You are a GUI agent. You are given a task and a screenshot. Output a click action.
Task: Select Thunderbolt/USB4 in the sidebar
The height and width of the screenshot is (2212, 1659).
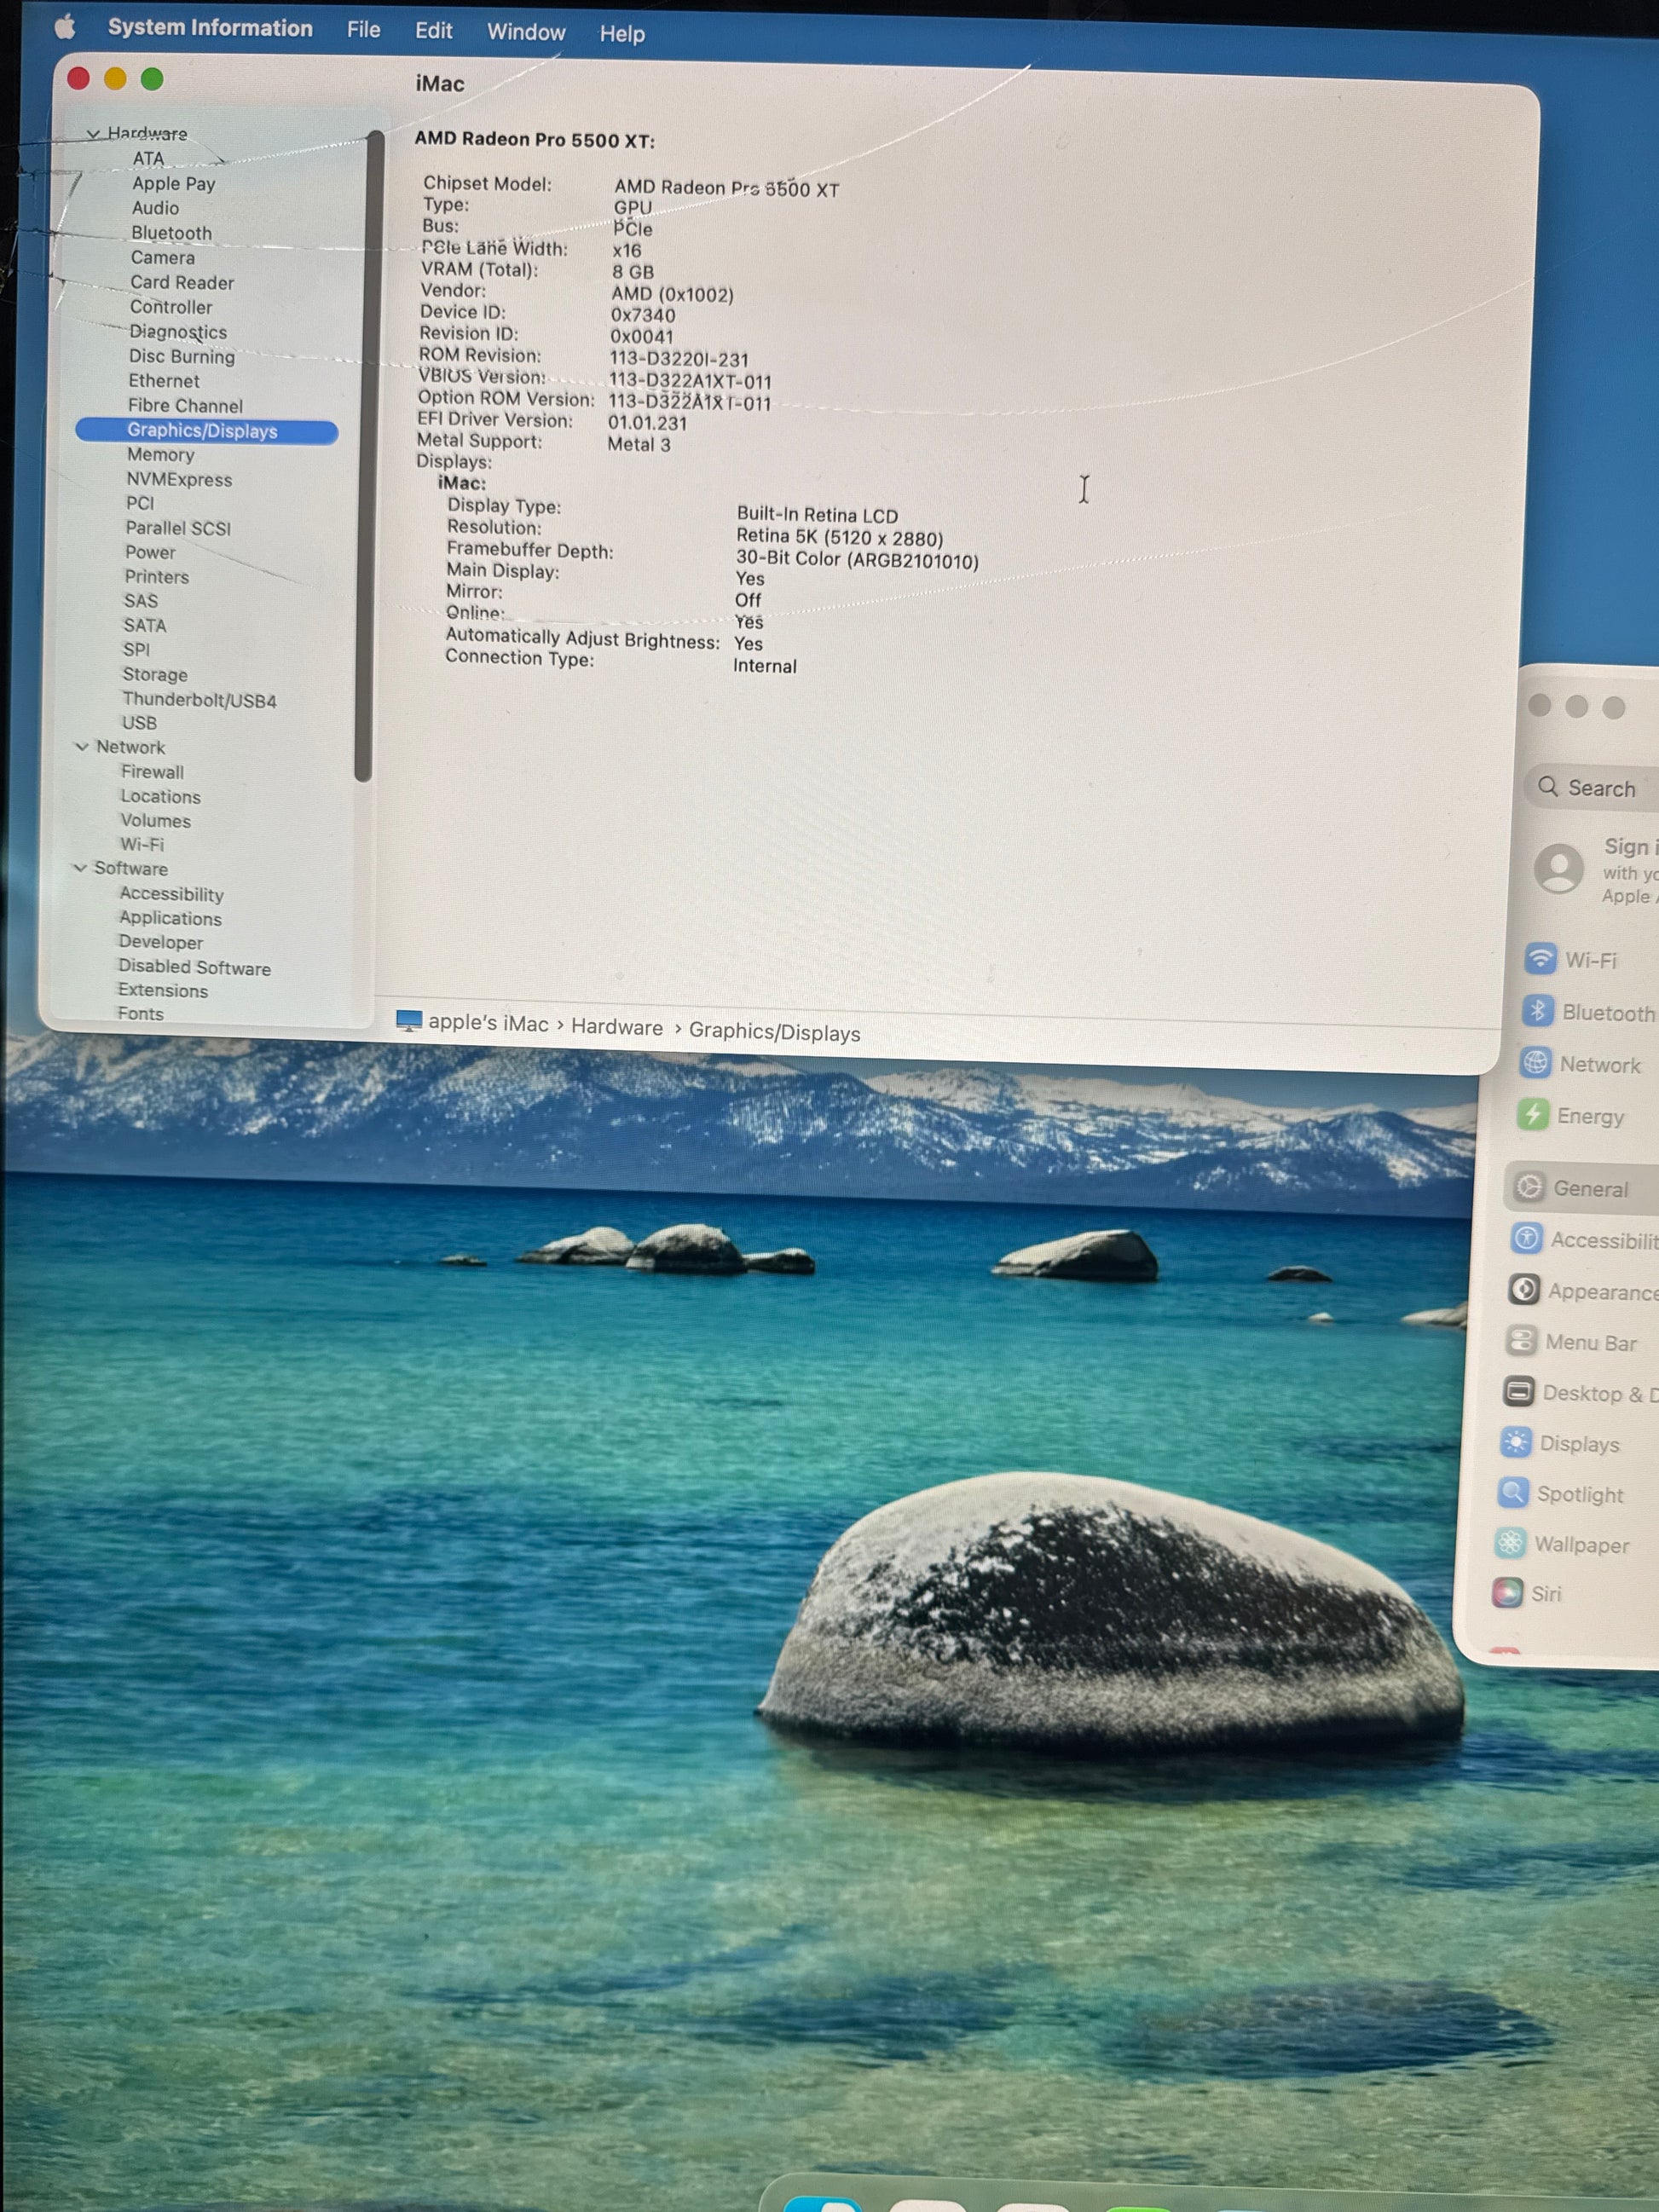199,700
